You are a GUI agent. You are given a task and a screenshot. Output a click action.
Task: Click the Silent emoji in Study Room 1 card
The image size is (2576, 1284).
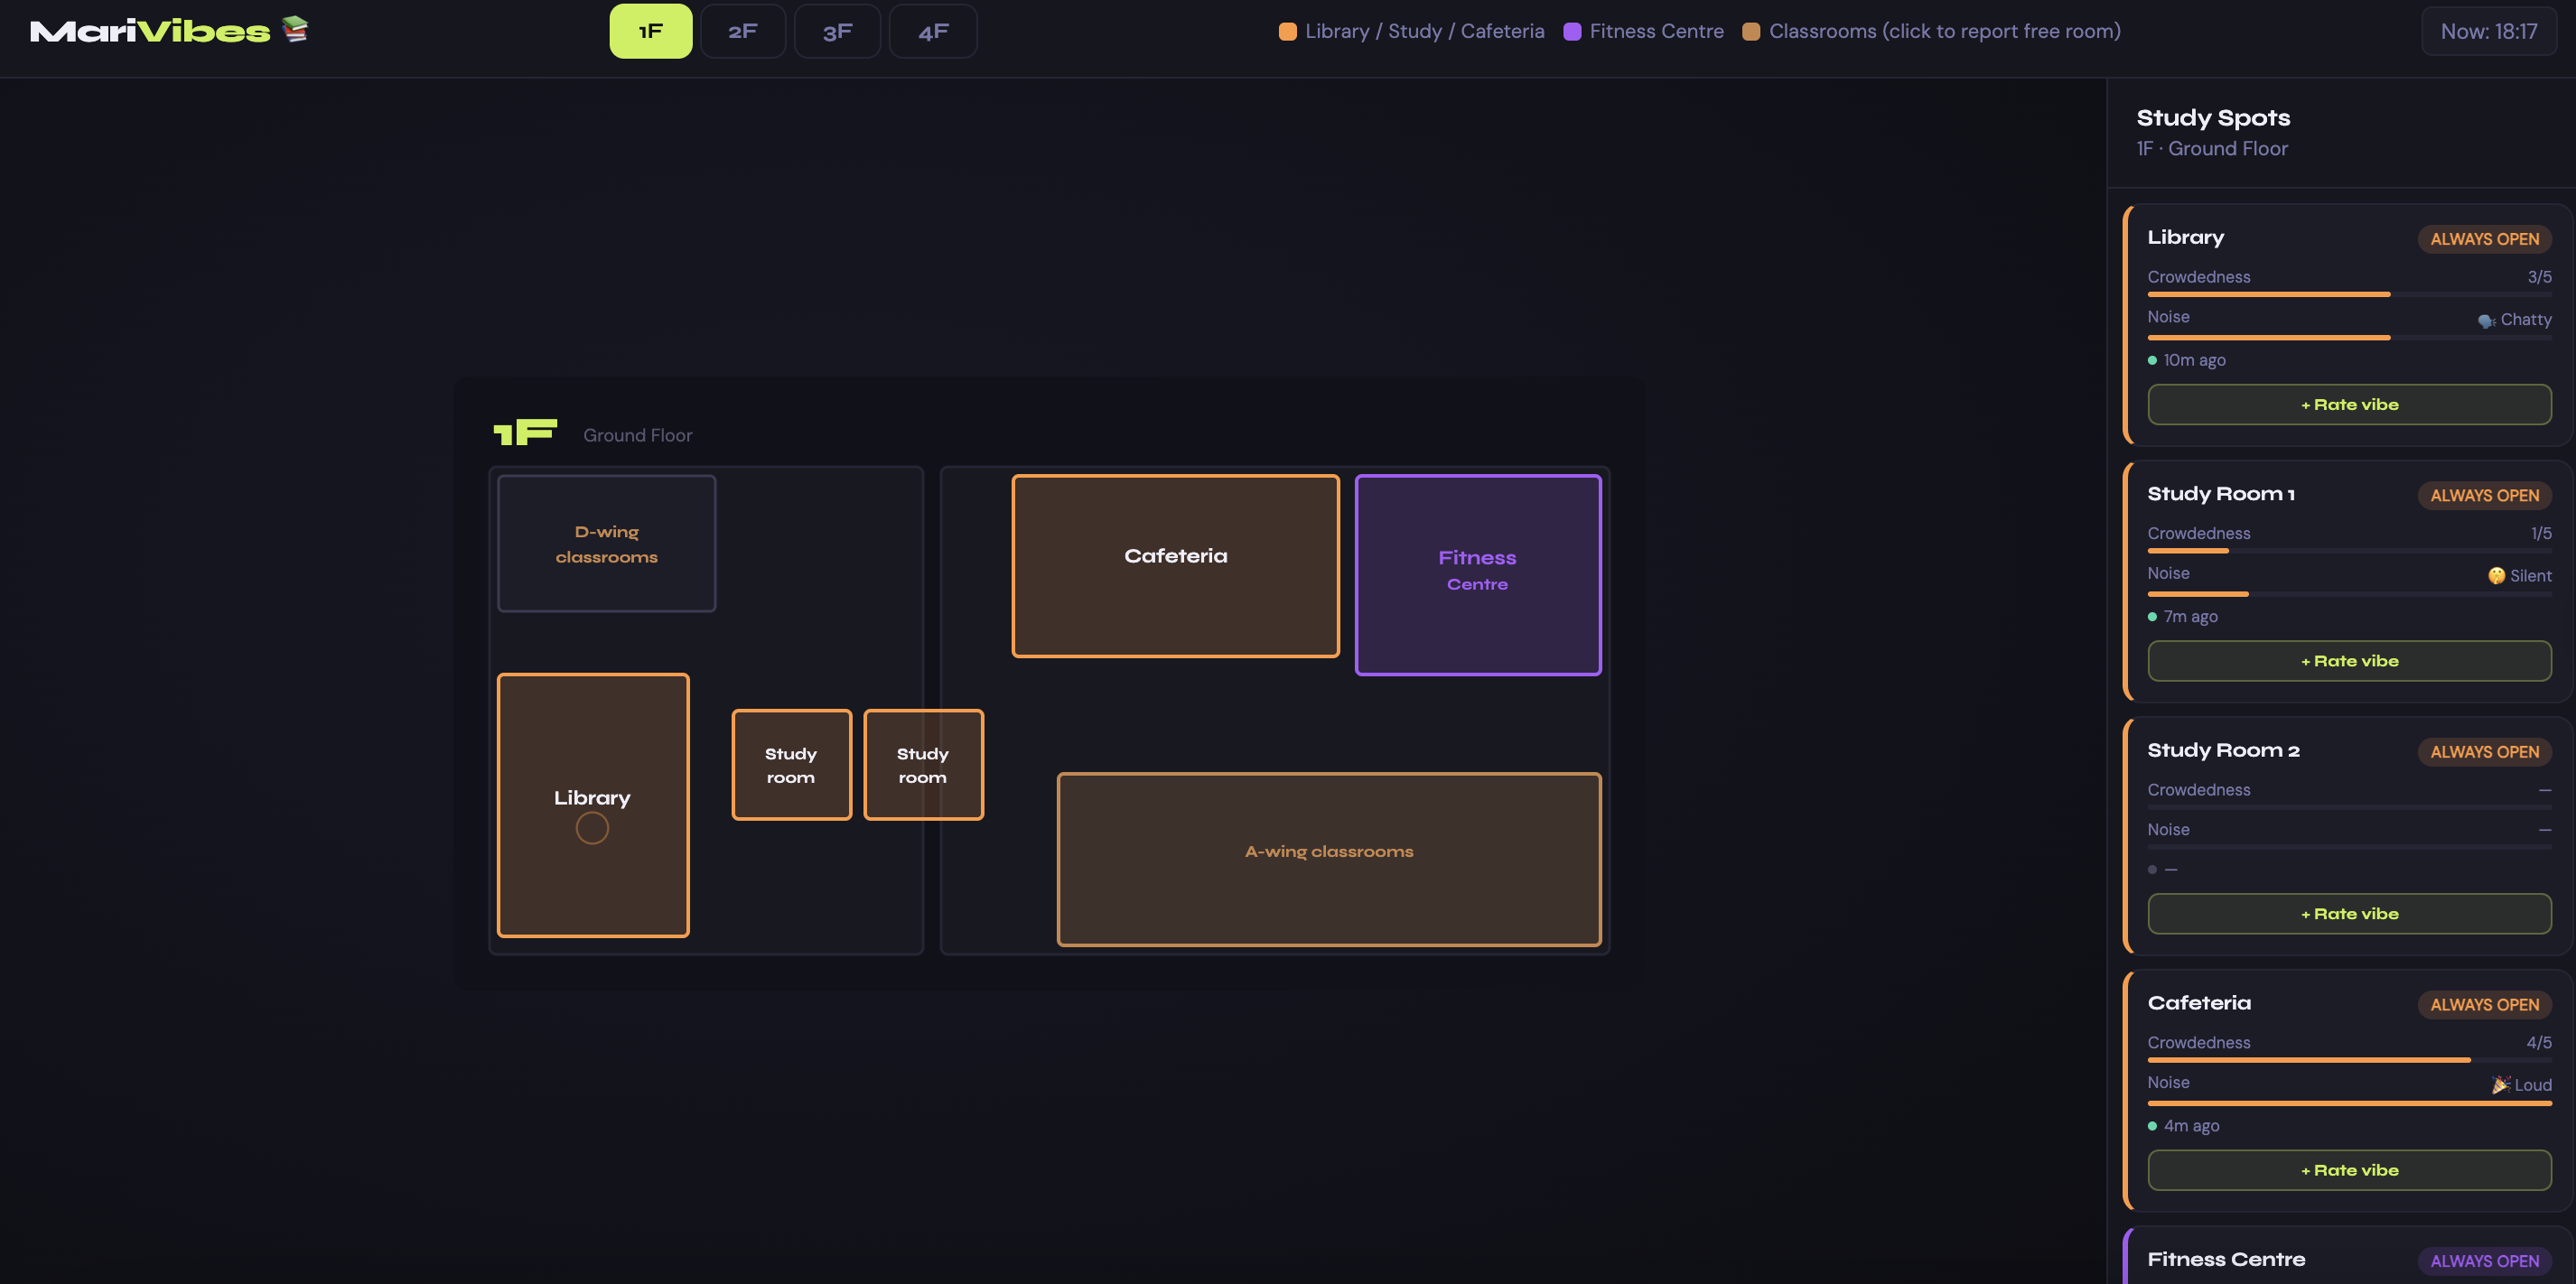(2496, 576)
